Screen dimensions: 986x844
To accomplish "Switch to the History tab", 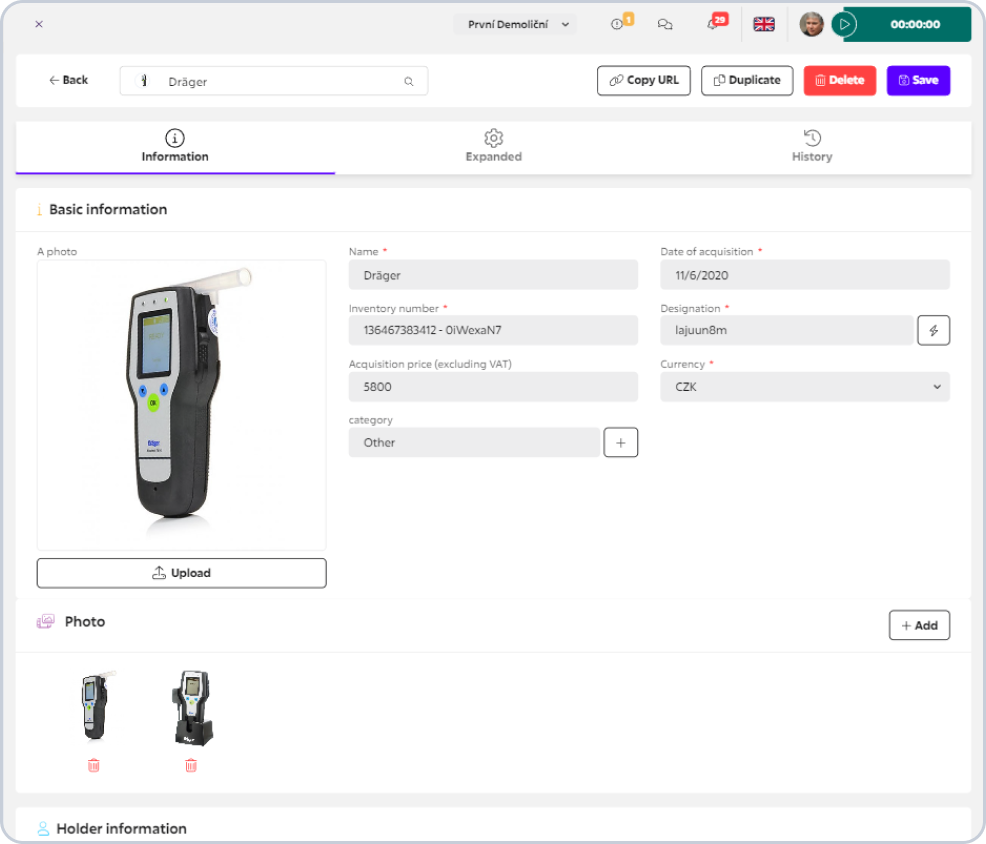I will click(812, 147).
